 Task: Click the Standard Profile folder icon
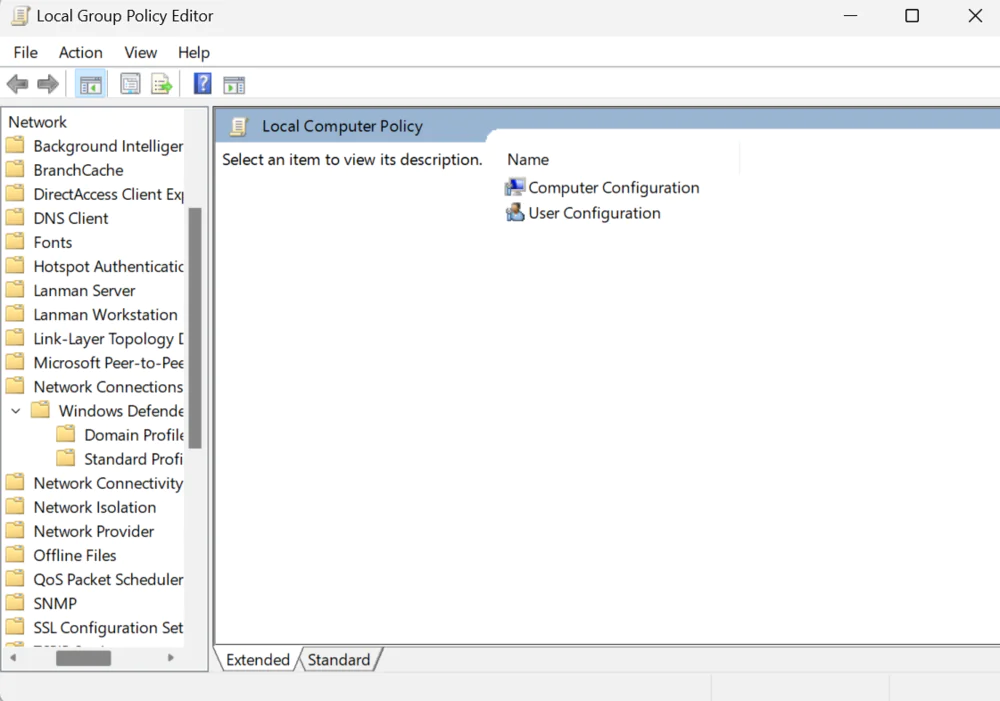[x=65, y=459]
